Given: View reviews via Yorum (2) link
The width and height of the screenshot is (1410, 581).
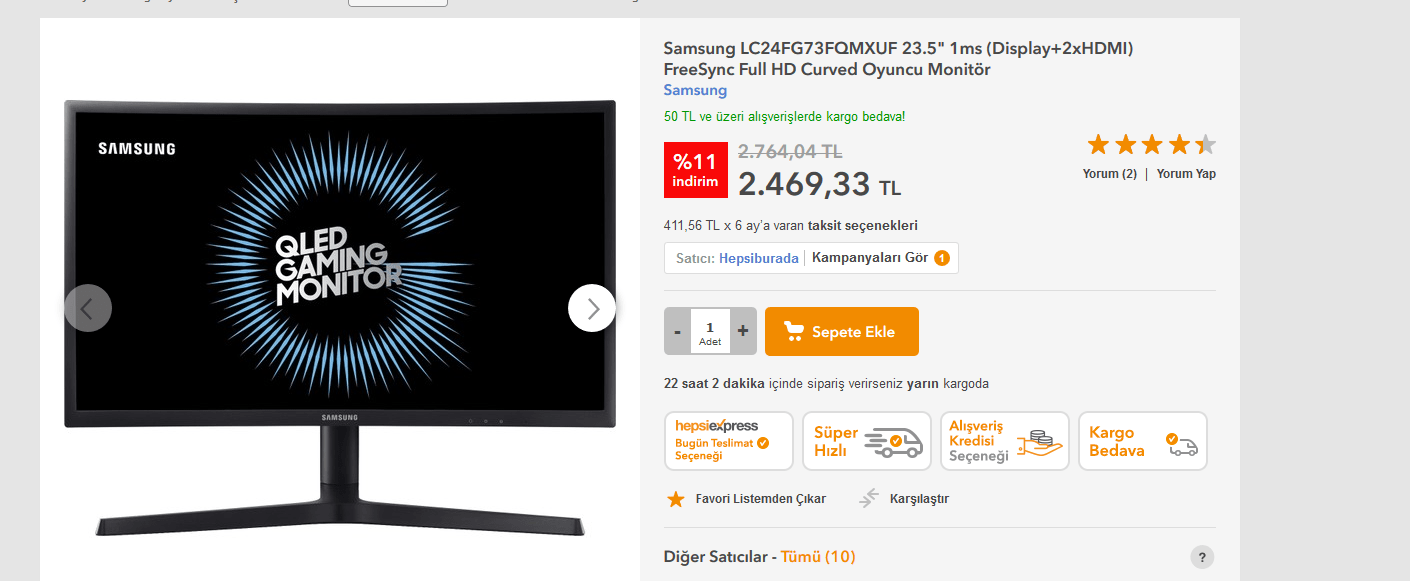Looking at the screenshot, I should tap(1110, 173).
